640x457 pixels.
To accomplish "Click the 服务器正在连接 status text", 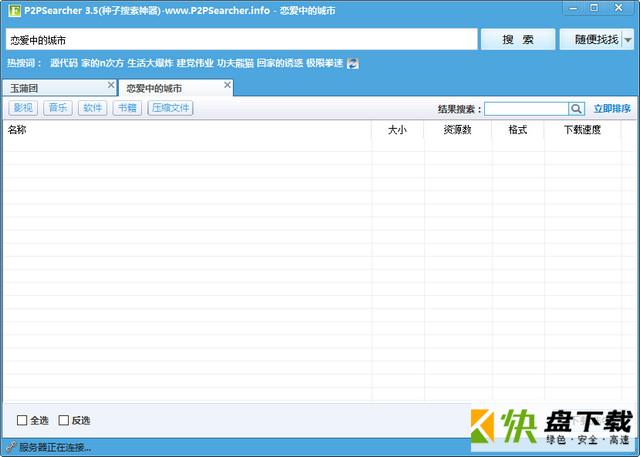I will point(55,448).
